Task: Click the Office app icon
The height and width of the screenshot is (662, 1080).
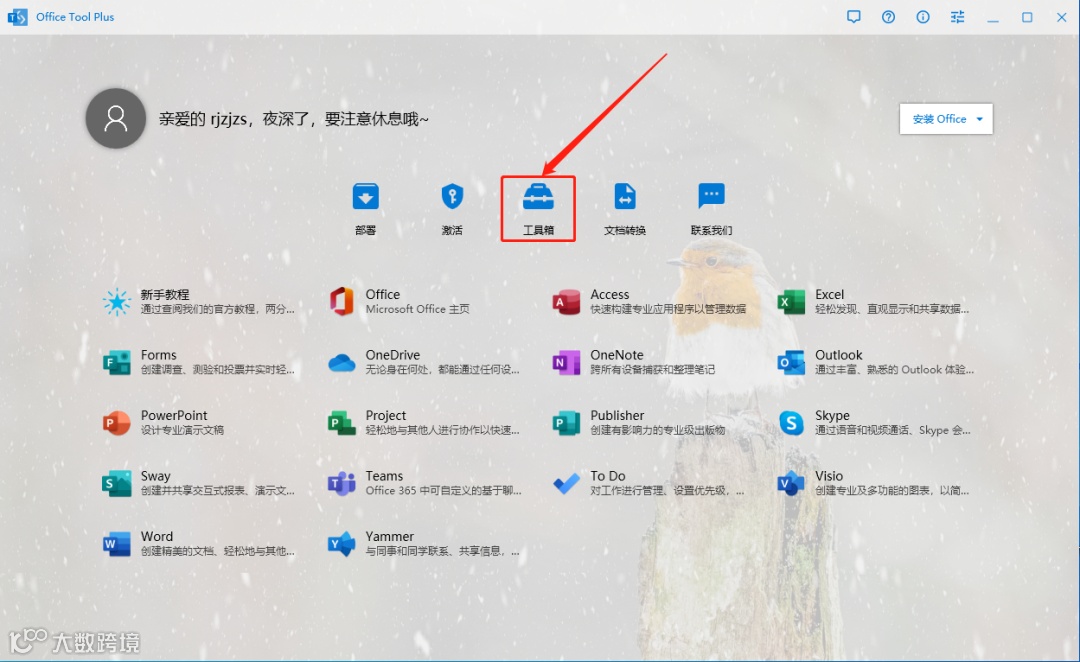Action: [x=341, y=302]
